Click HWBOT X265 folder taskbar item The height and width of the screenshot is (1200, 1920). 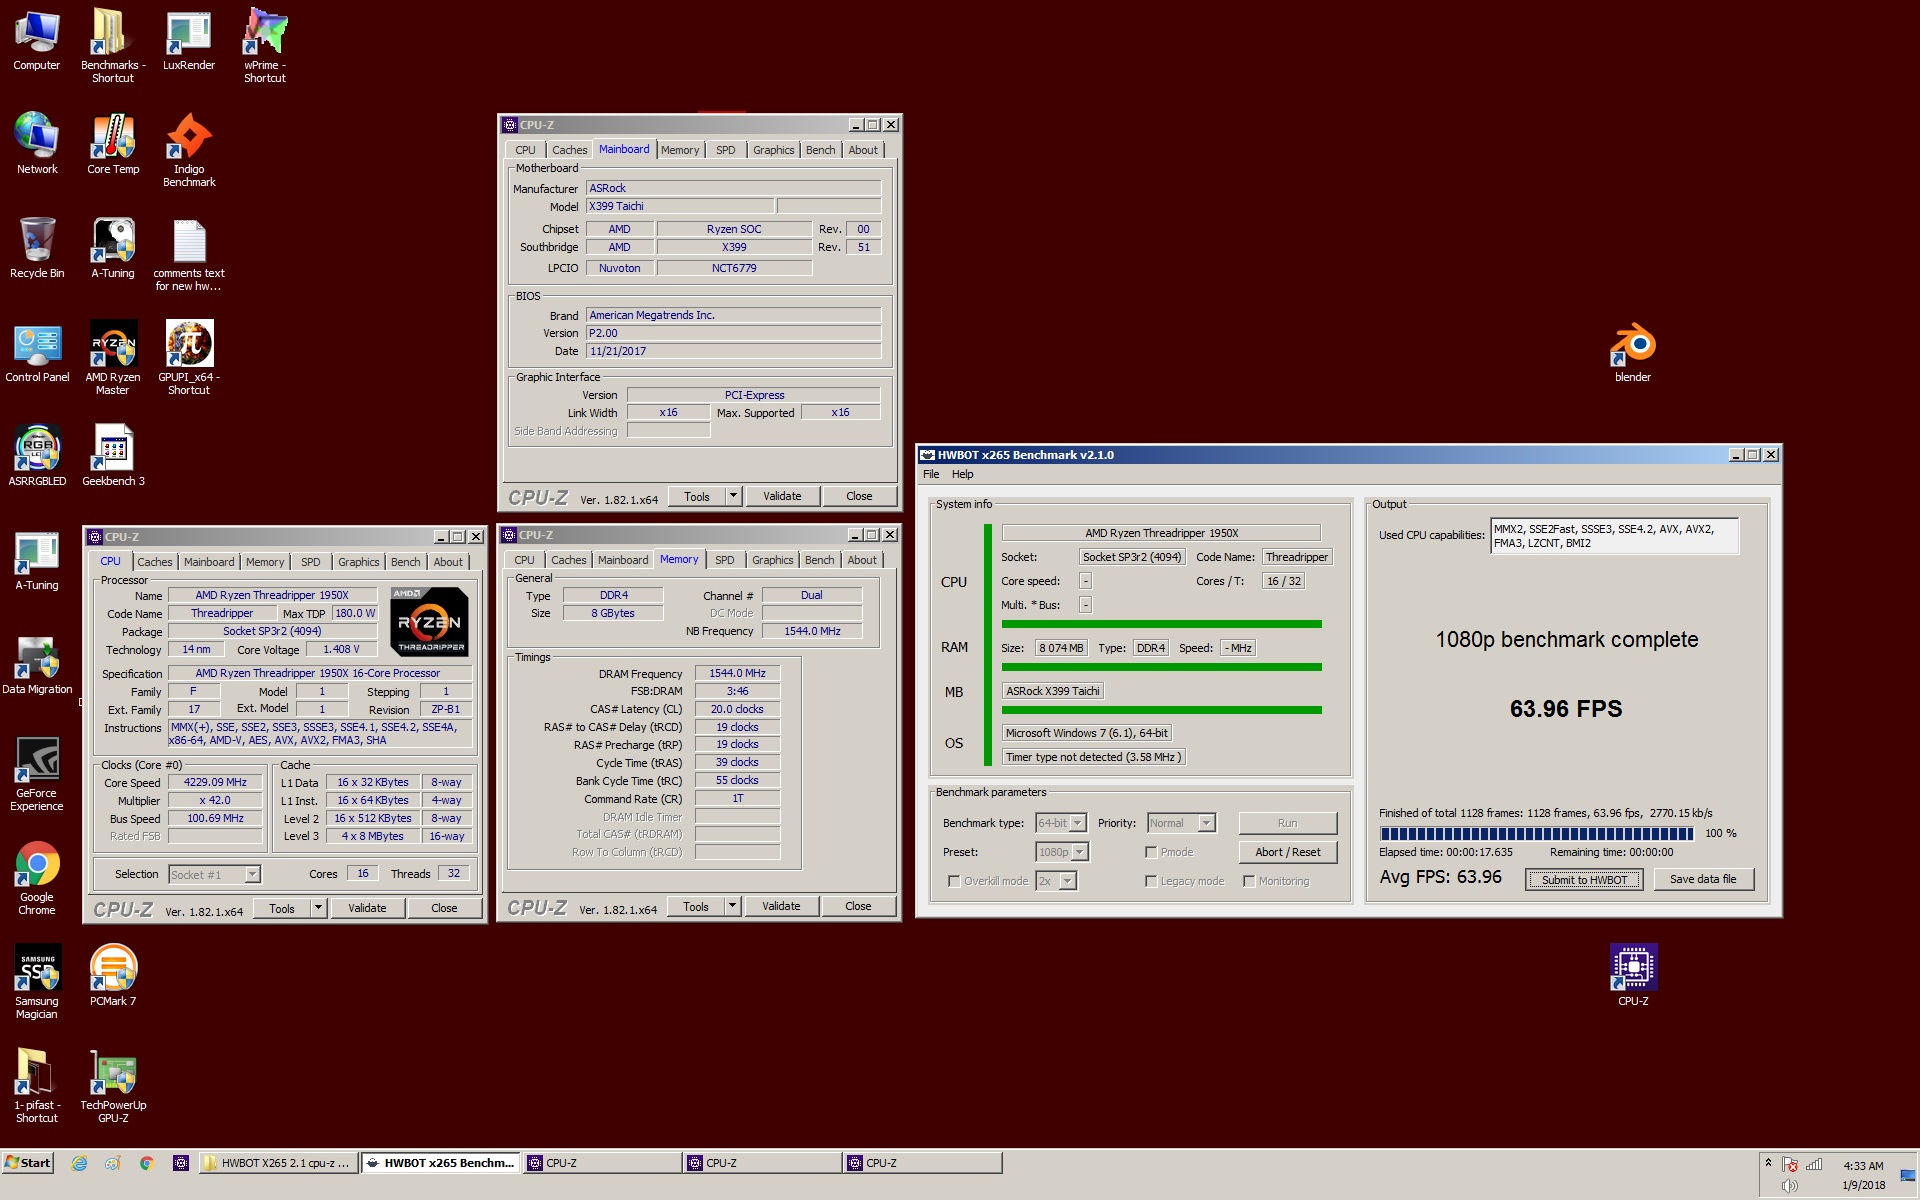tap(278, 1163)
